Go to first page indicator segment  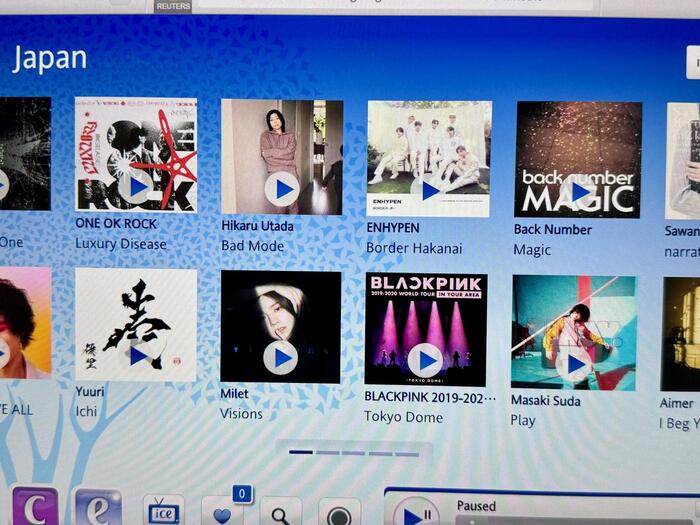coord(300,452)
